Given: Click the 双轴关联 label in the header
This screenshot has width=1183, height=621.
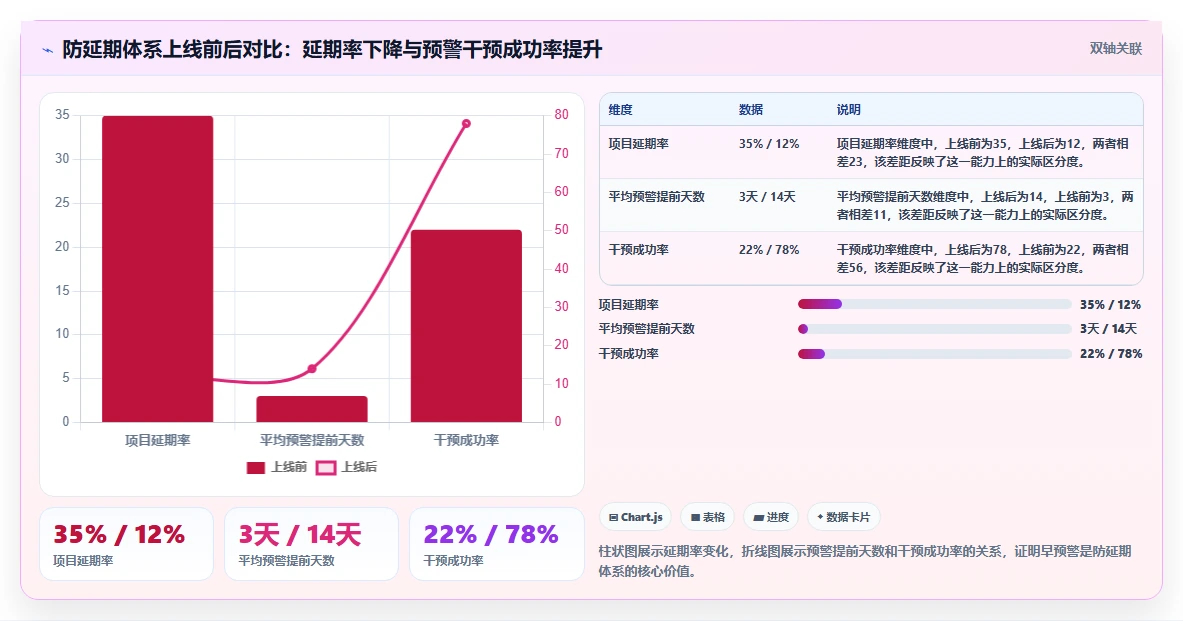Looking at the screenshot, I should click(x=1115, y=49).
